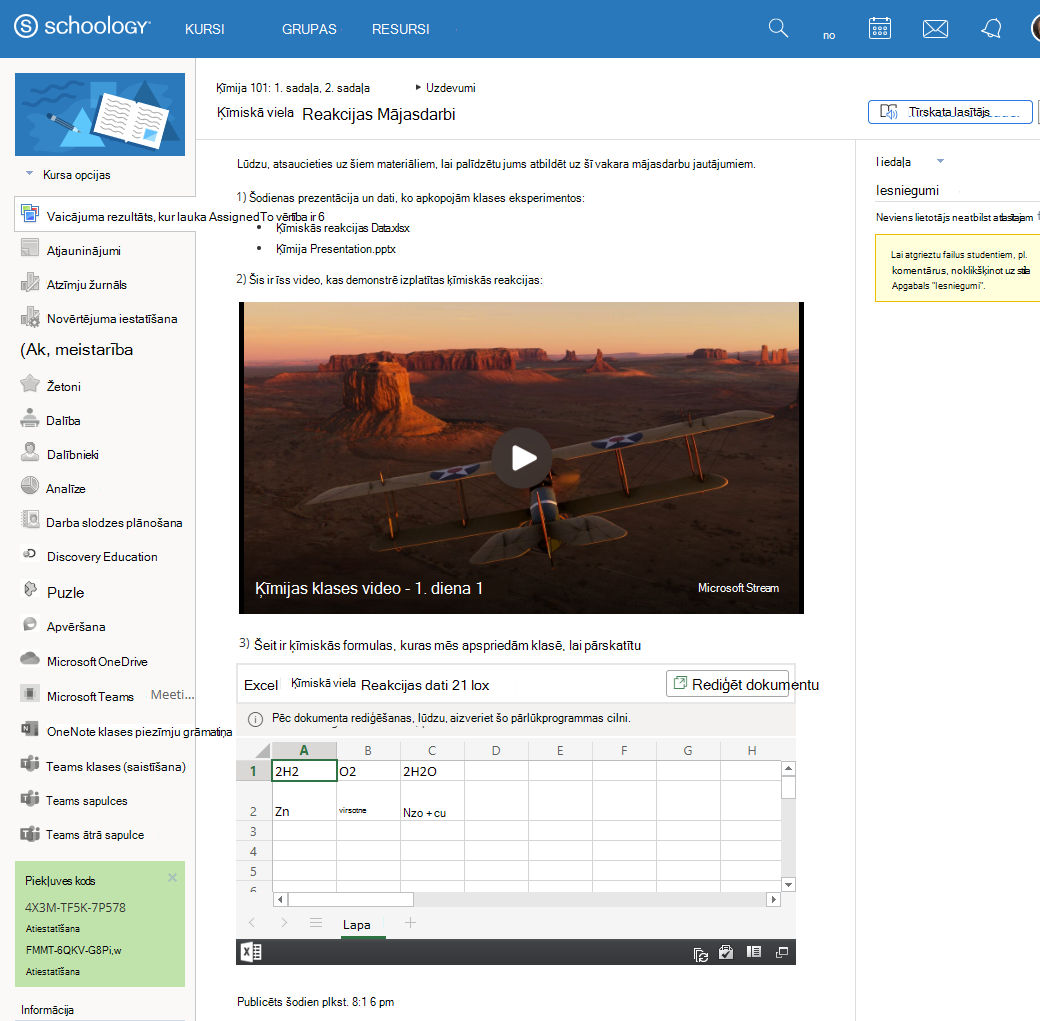Image resolution: width=1040 pixels, height=1021 pixels.
Task: Open Dalība attendance icon
Action: [x=30, y=418]
